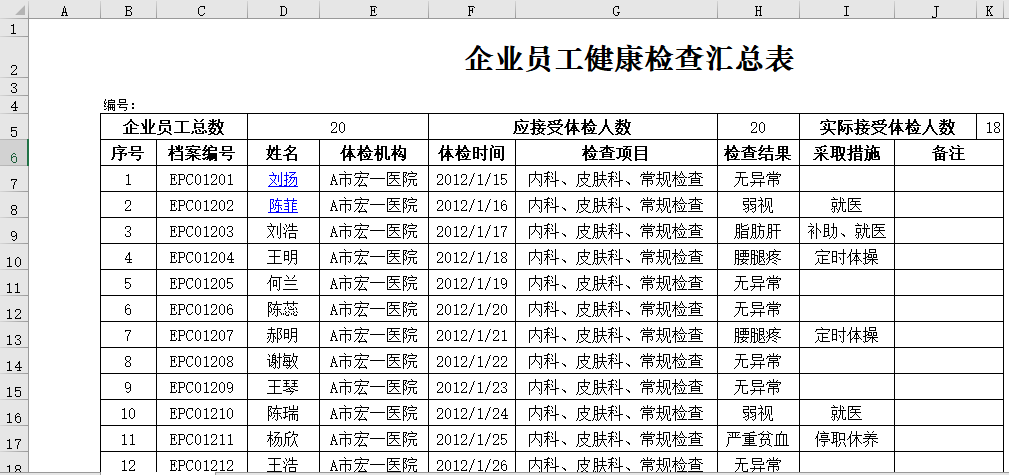Click the 停职休养 measure cell
The image size is (1009, 475).
(x=846, y=438)
